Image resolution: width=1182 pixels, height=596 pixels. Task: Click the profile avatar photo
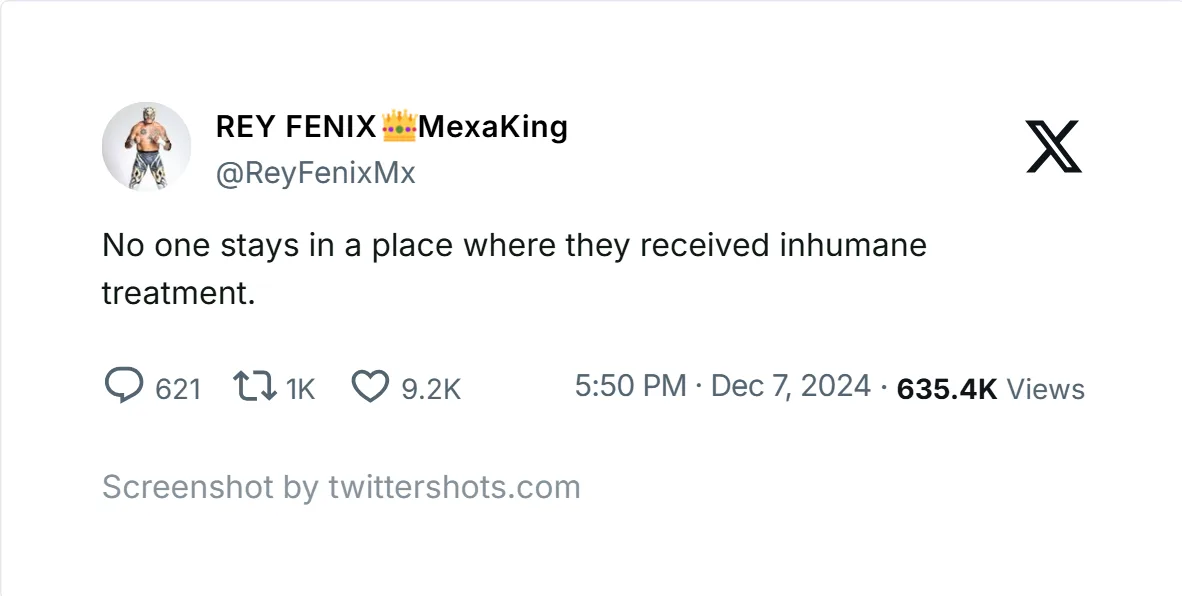146,146
